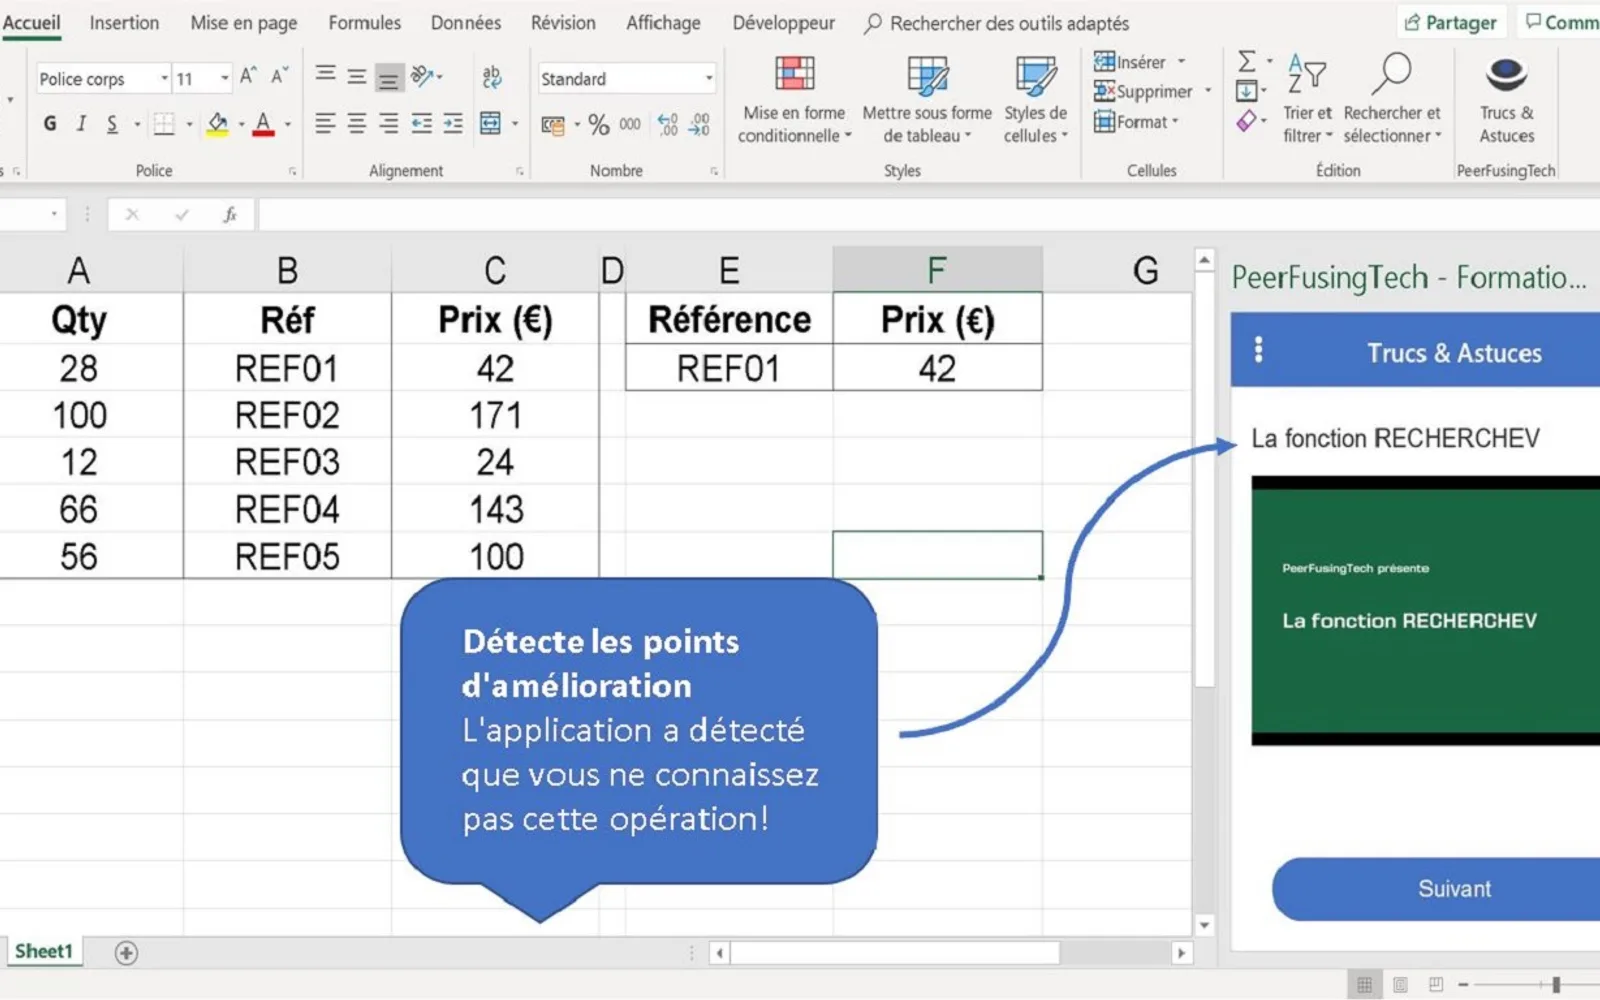The width and height of the screenshot is (1600, 1000).
Task: Open Rechercher et sélectionner magnifier
Action: click(1392, 100)
